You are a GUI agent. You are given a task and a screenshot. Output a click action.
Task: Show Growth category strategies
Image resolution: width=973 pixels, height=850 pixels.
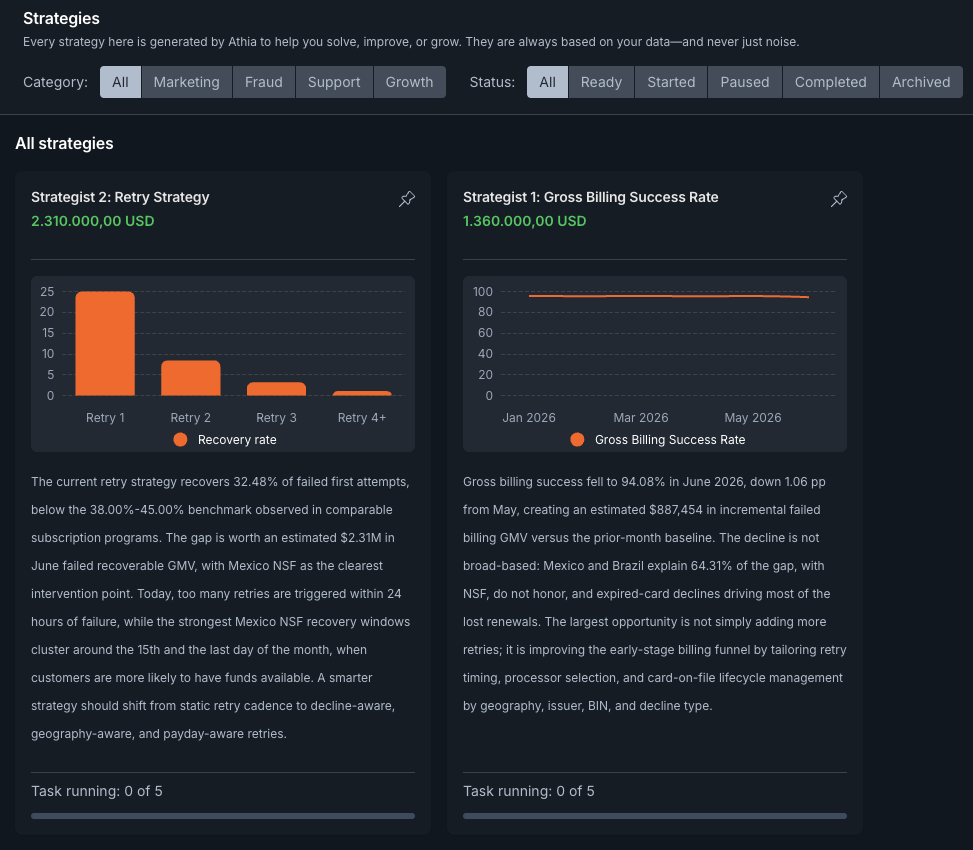click(410, 82)
